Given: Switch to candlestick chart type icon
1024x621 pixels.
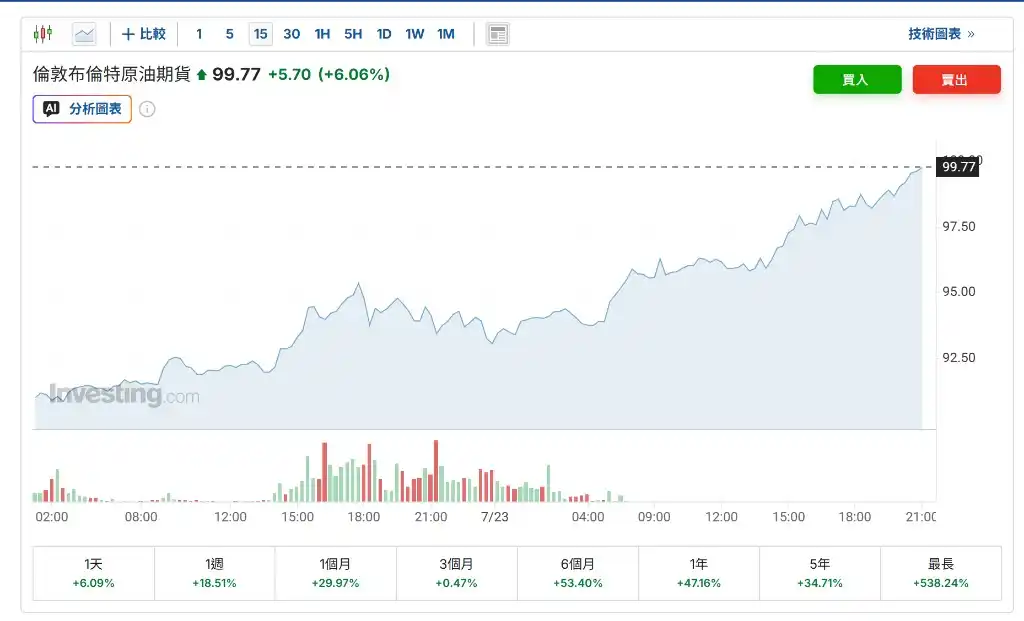Looking at the screenshot, I should [x=43, y=34].
